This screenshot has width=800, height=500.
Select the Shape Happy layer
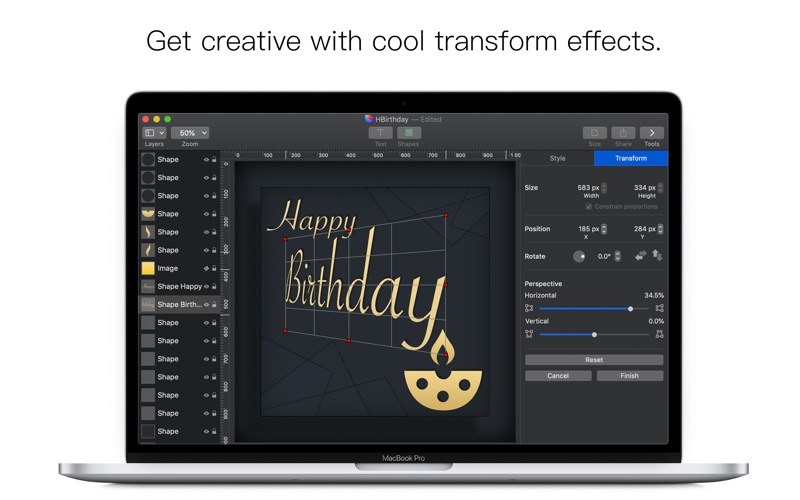(180, 286)
